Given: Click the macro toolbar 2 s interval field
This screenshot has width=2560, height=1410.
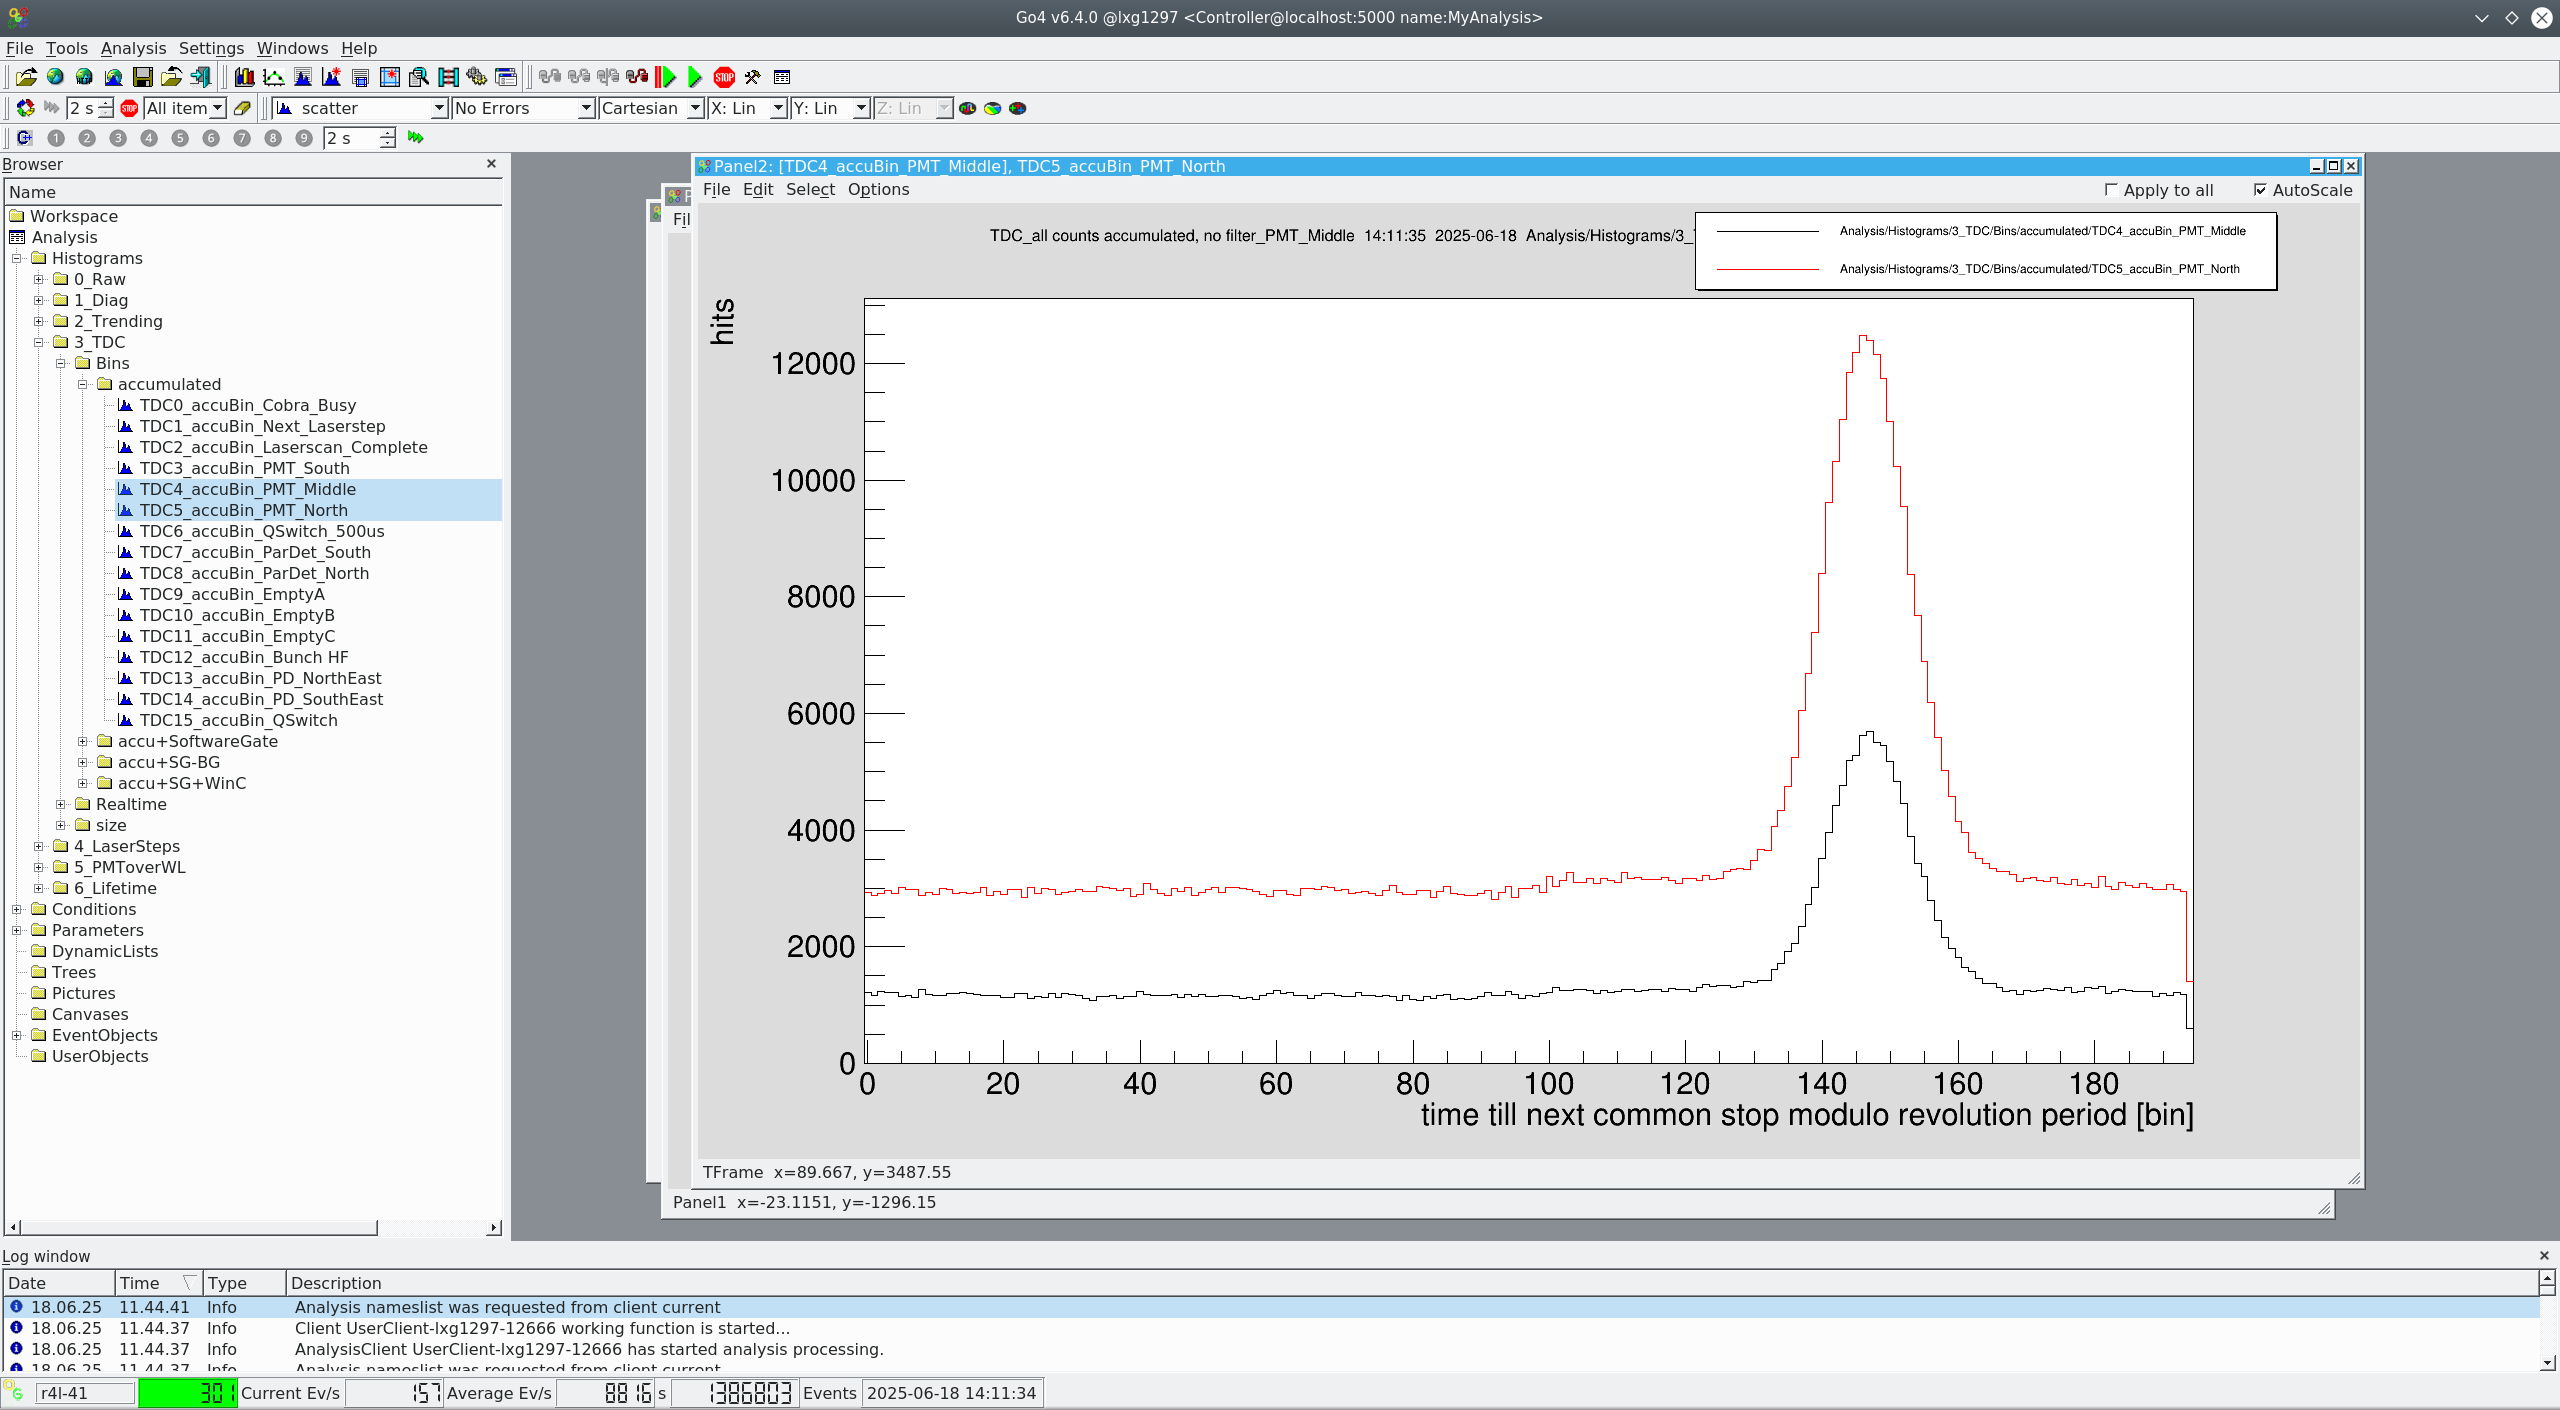Looking at the screenshot, I should point(359,138).
